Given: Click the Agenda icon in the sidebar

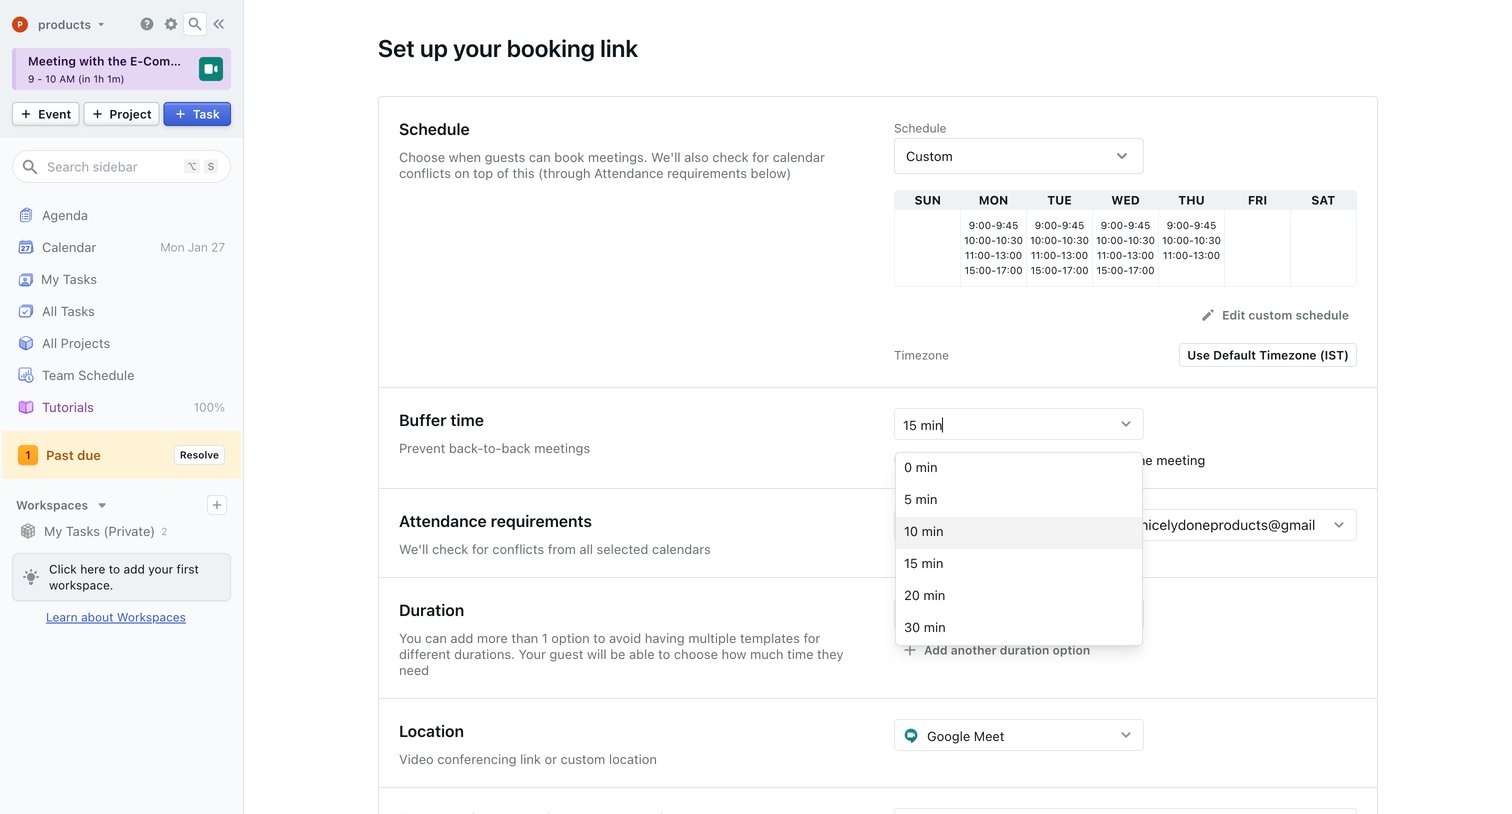Looking at the screenshot, I should coord(26,215).
